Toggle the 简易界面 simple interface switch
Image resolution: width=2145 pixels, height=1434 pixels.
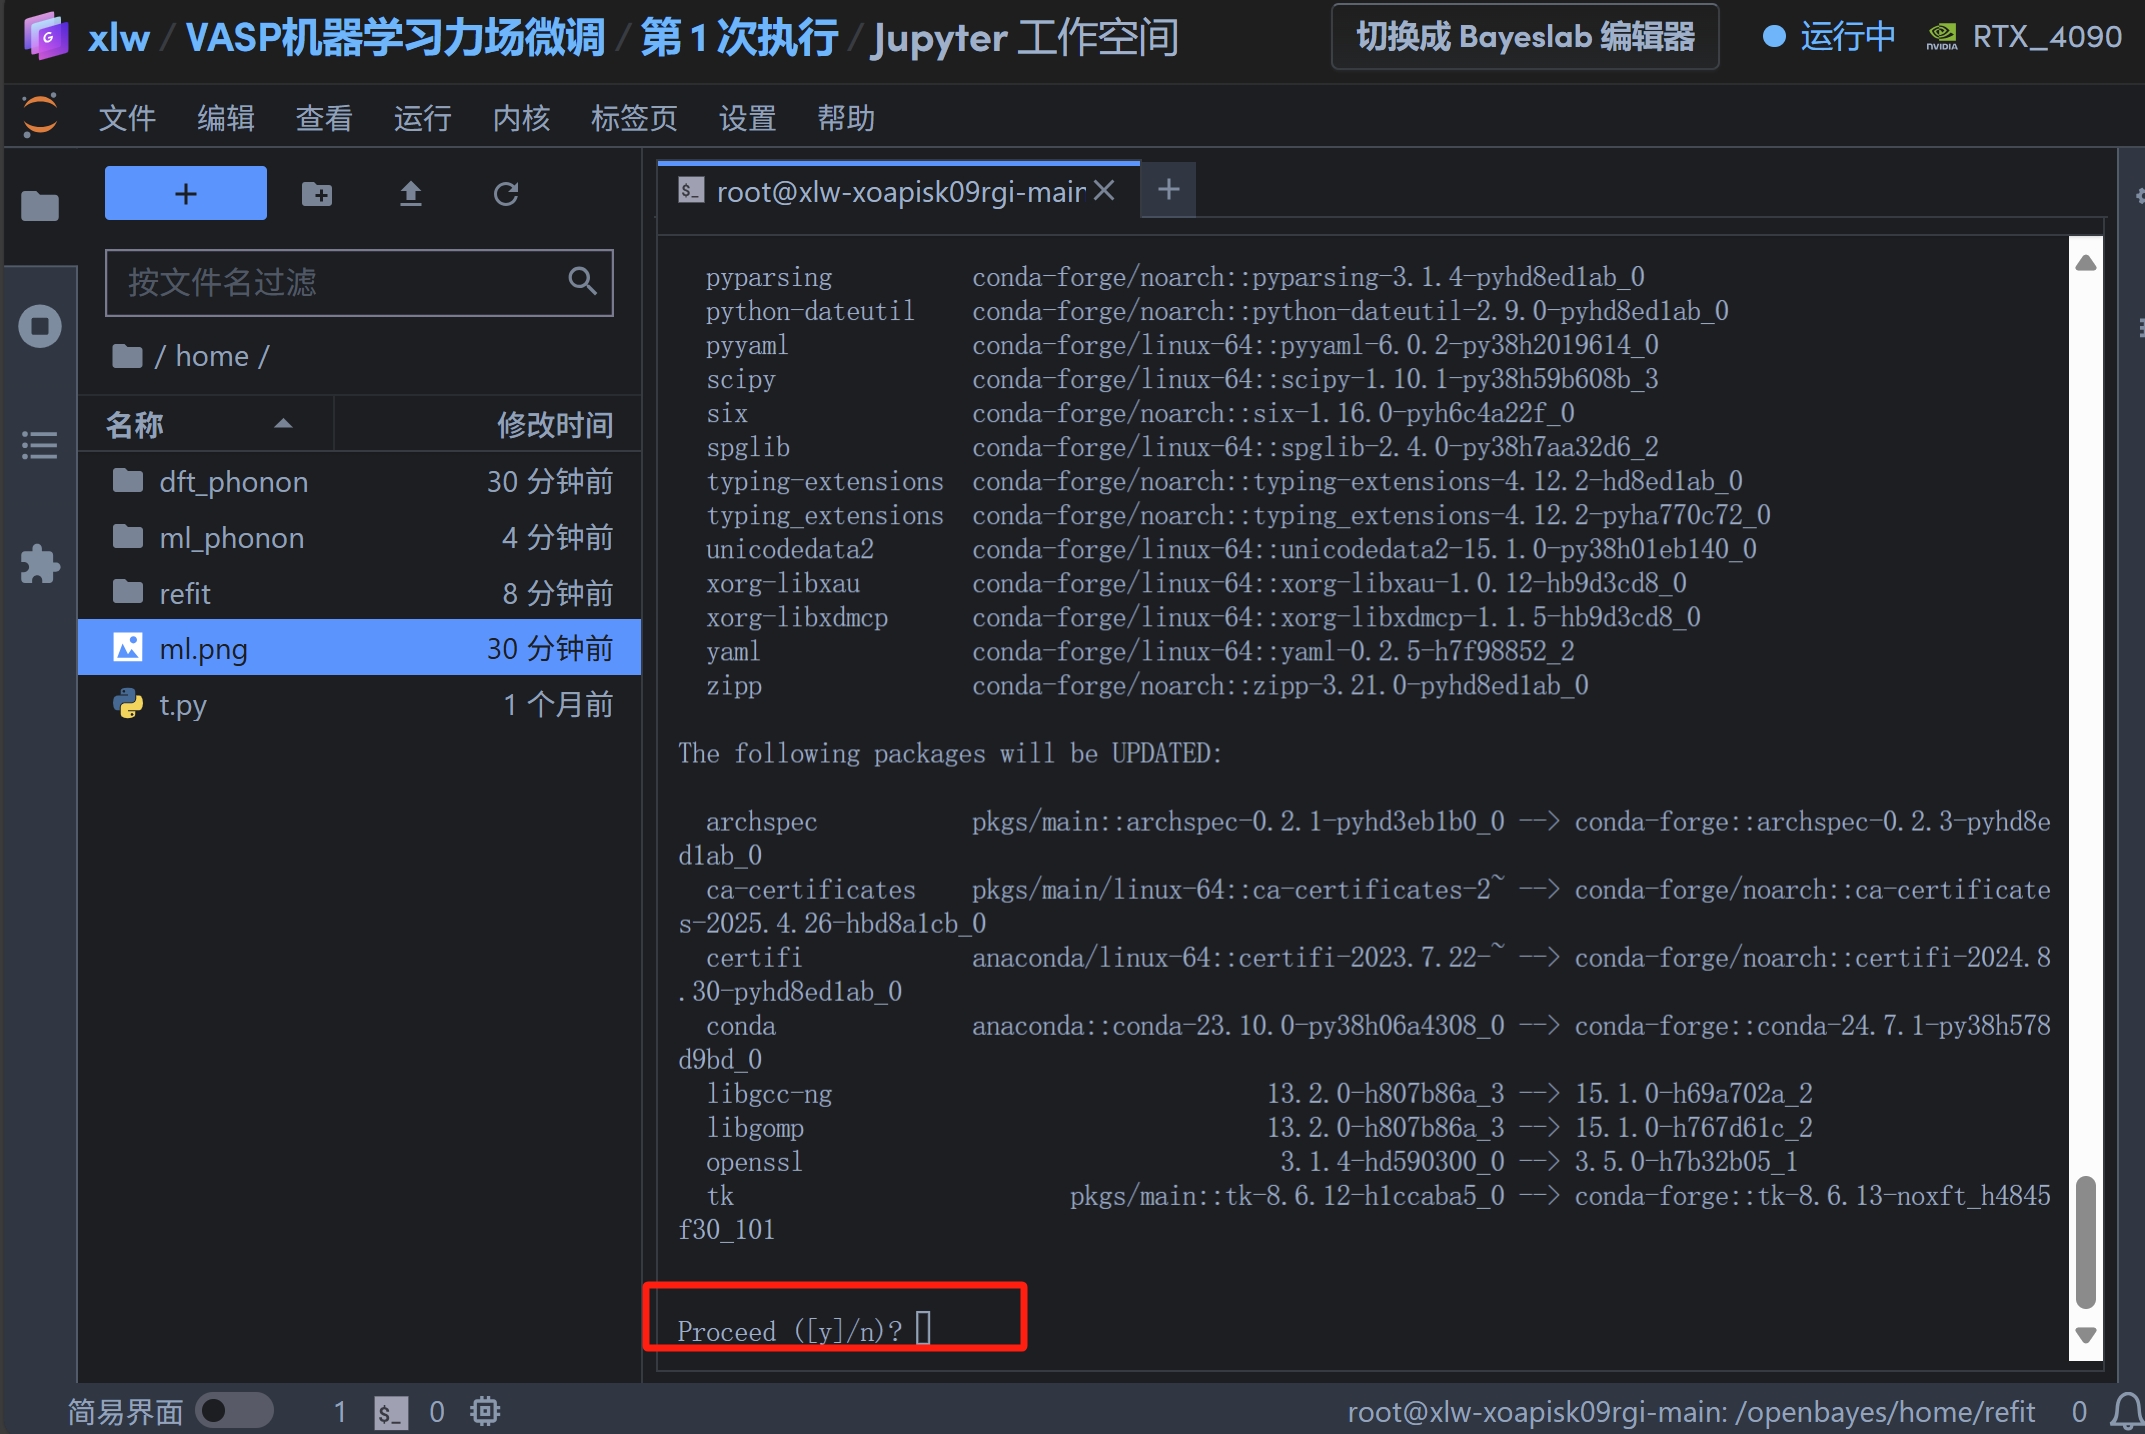(x=234, y=1411)
